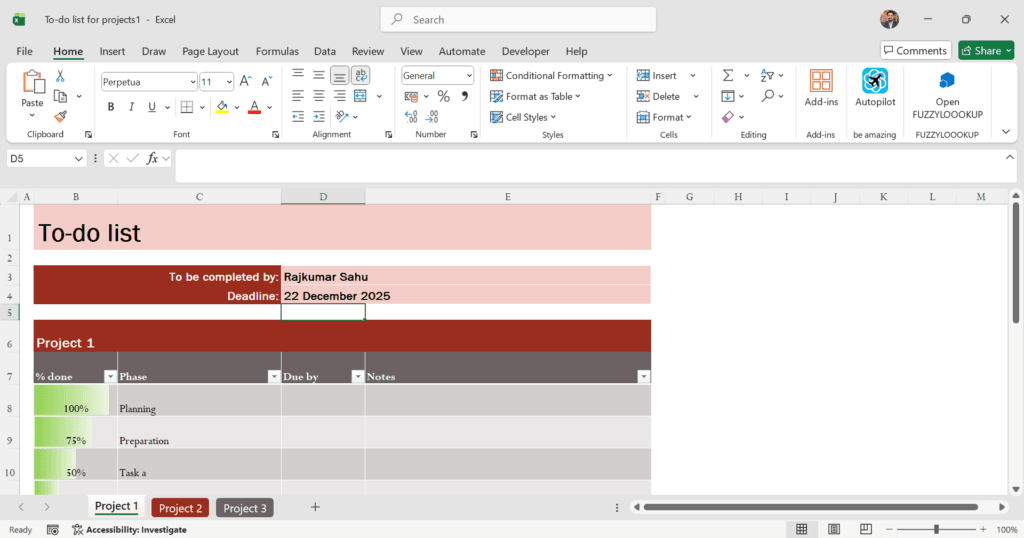This screenshot has width=1024, height=538.
Task: Switch to Project 3 sheet tab
Action: coord(245,508)
